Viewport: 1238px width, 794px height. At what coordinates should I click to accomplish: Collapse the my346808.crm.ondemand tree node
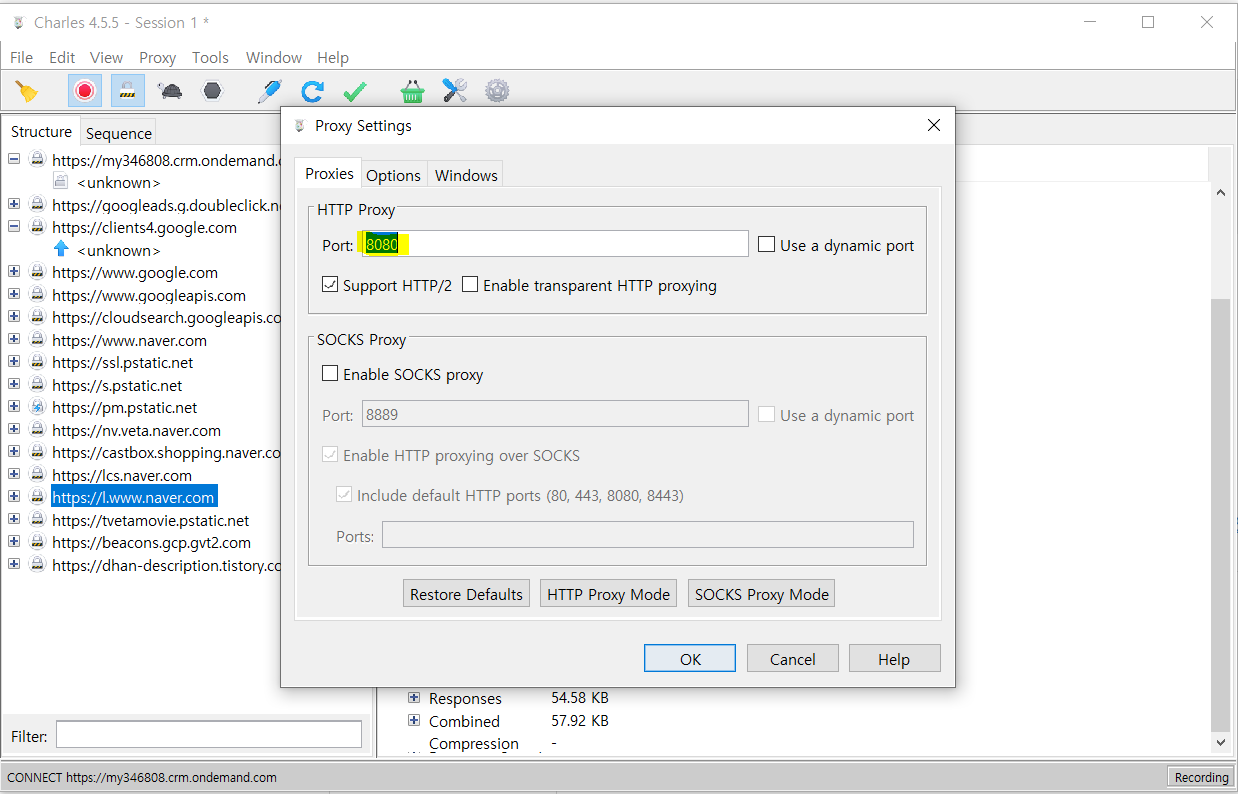(x=14, y=159)
